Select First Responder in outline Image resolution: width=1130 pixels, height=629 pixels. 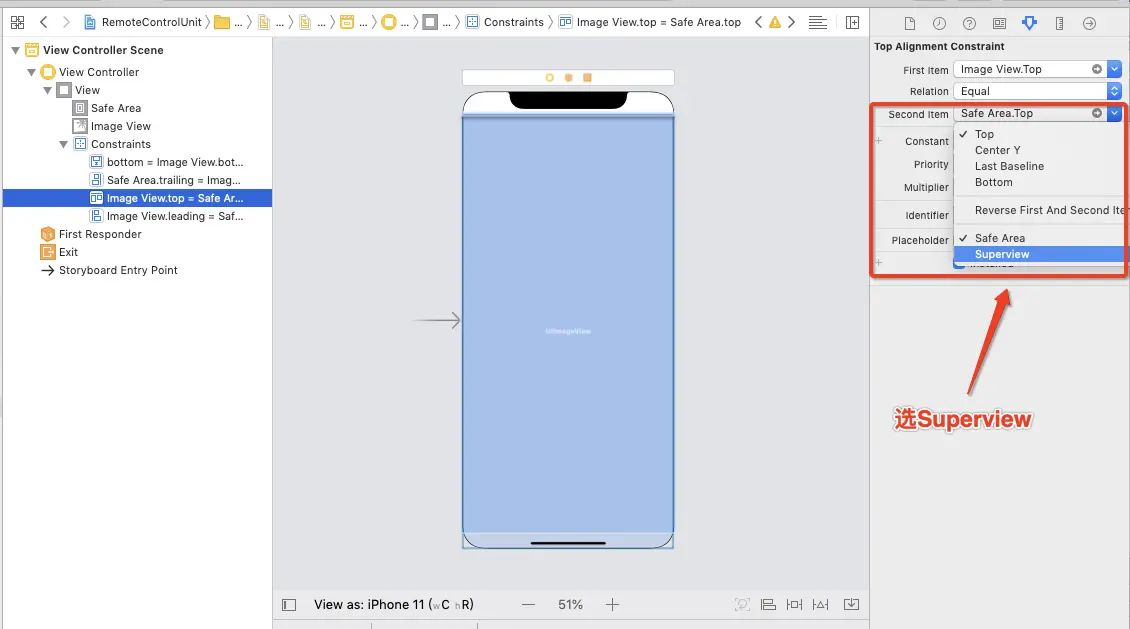click(x=99, y=234)
